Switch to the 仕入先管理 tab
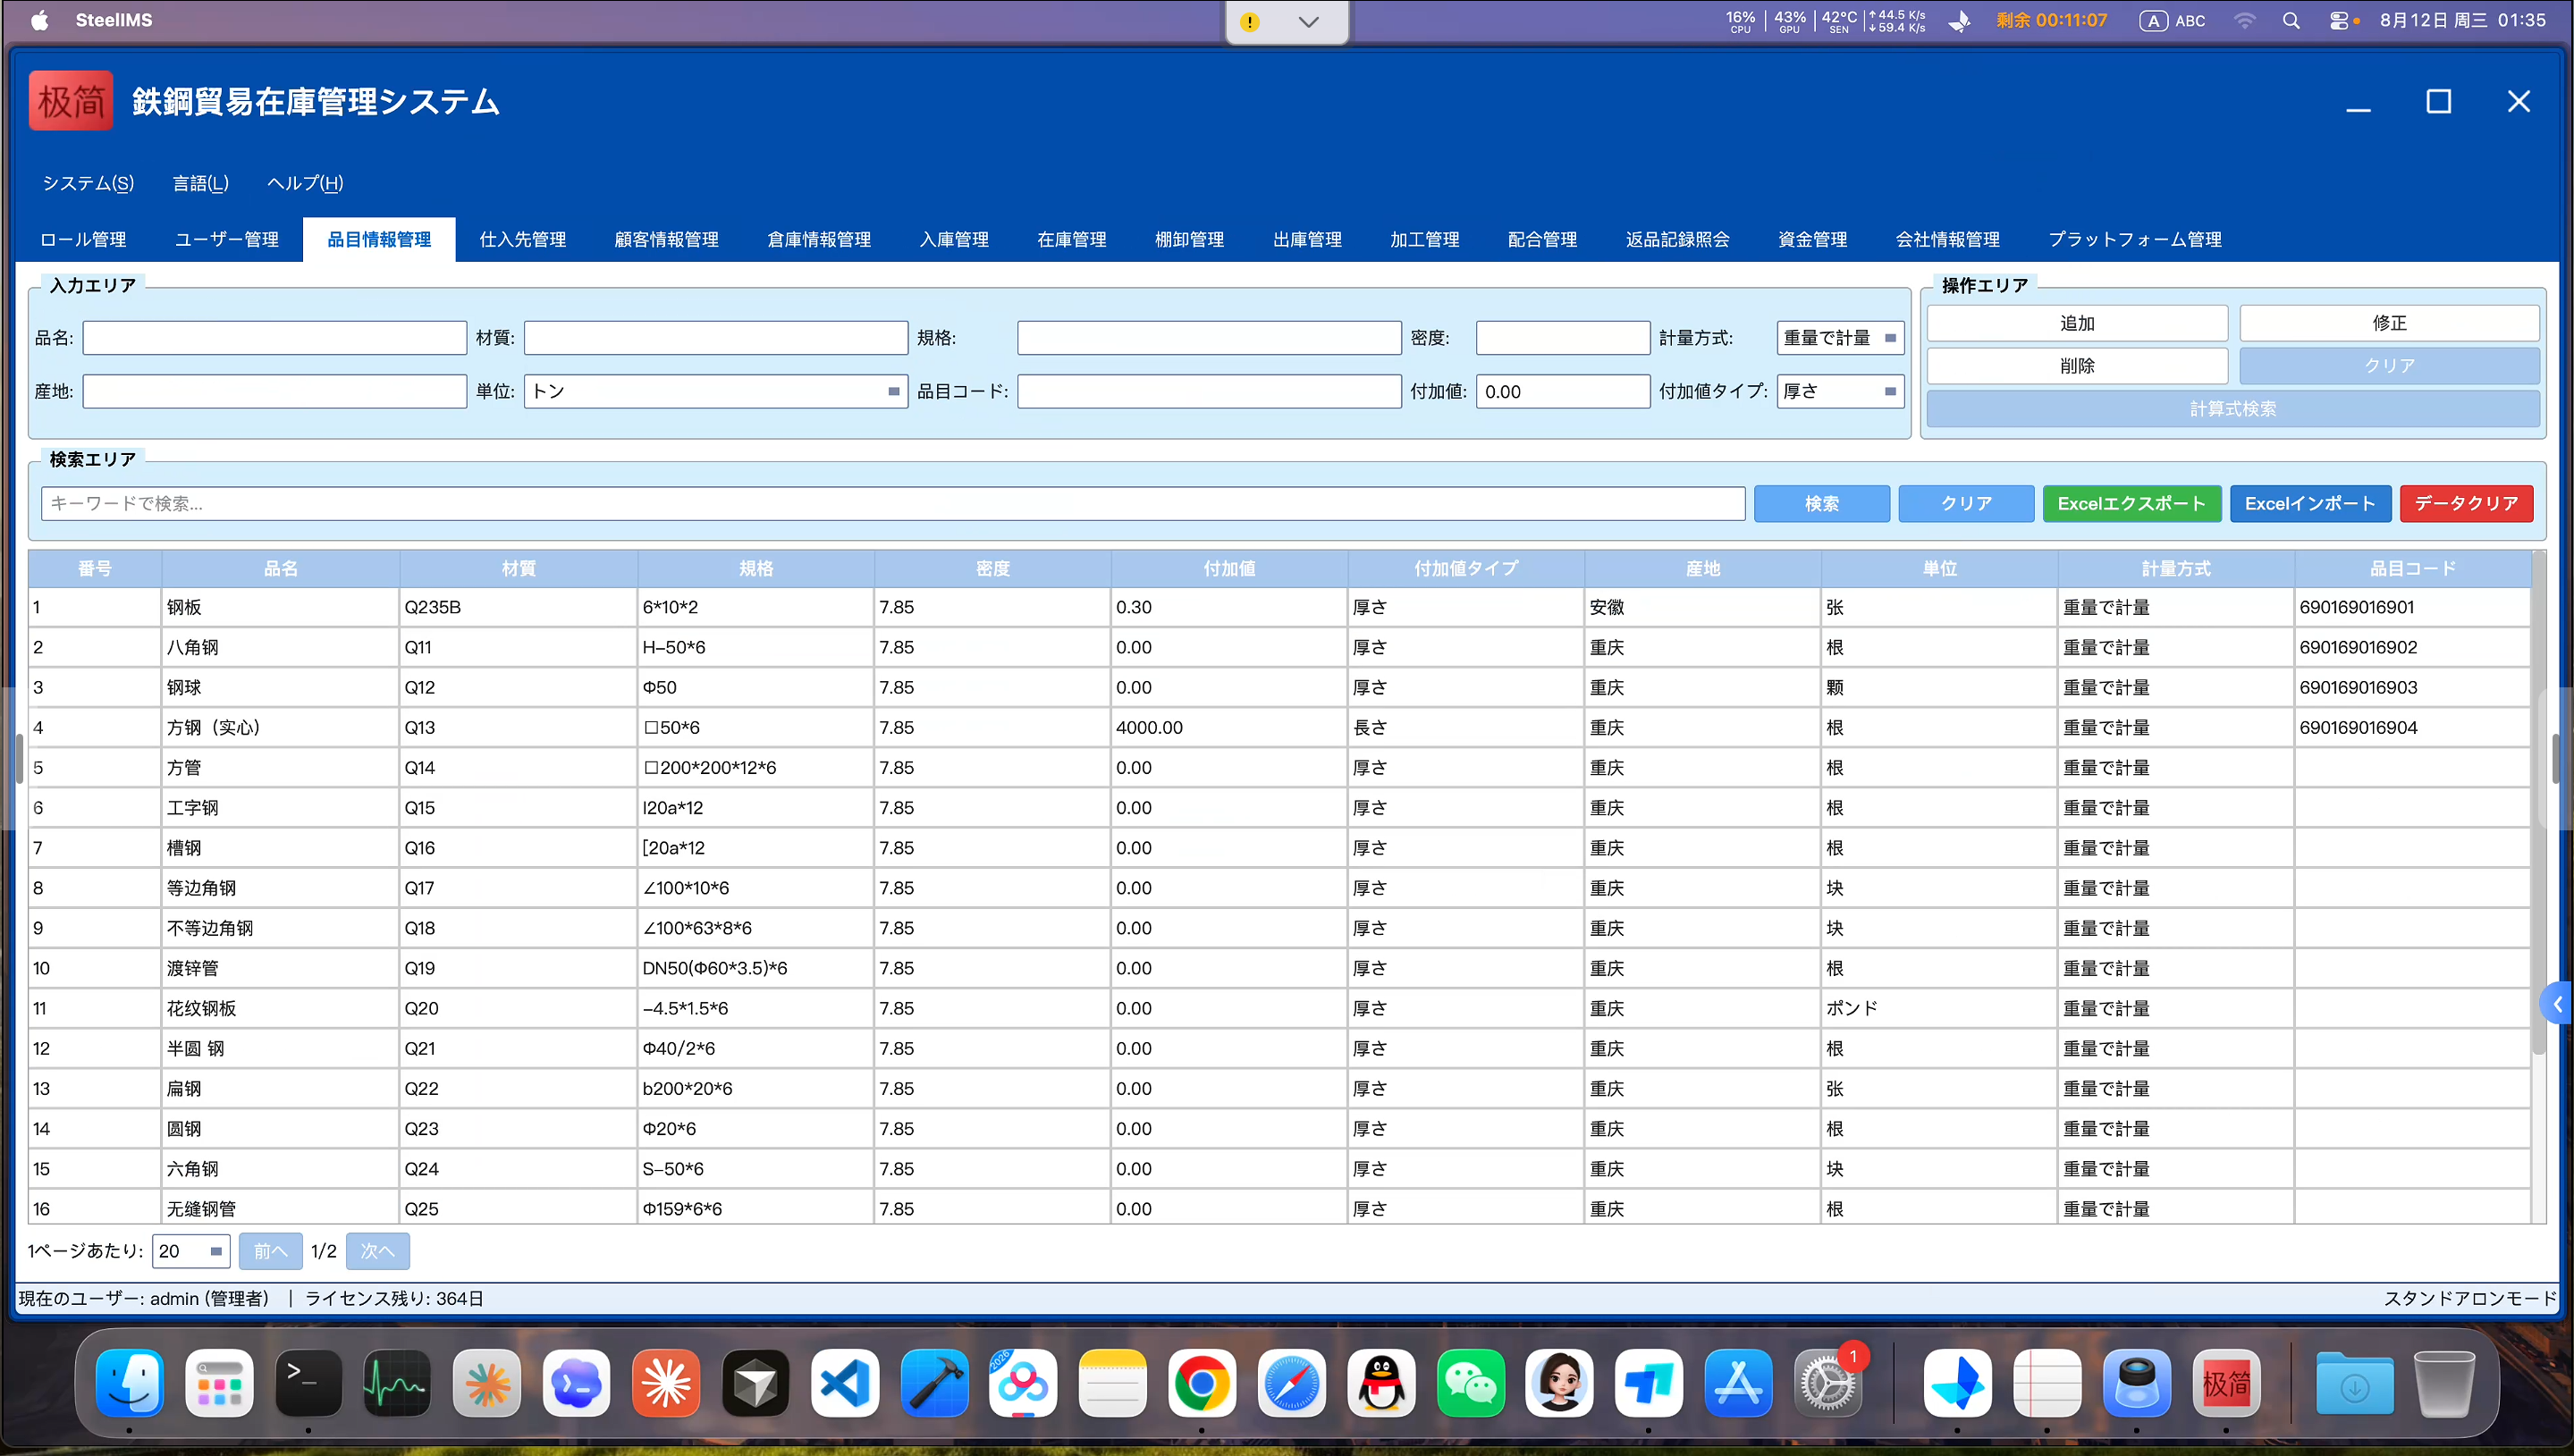Image resolution: width=2574 pixels, height=1456 pixels. click(x=523, y=239)
